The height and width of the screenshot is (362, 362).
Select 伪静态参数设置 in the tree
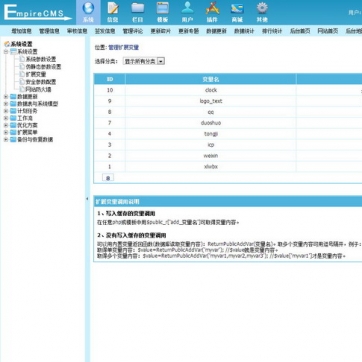(x=43, y=67)
